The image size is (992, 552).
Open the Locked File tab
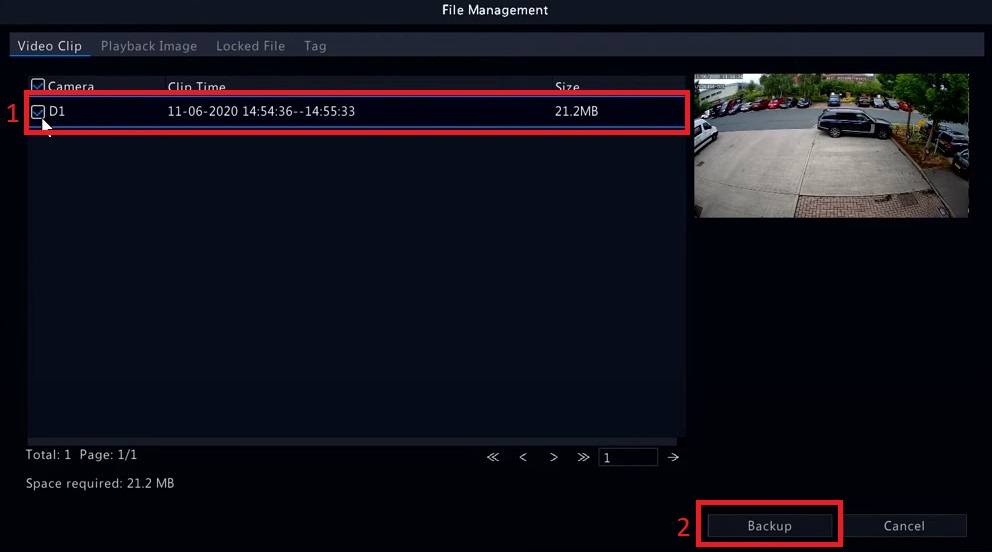[250, 46]
